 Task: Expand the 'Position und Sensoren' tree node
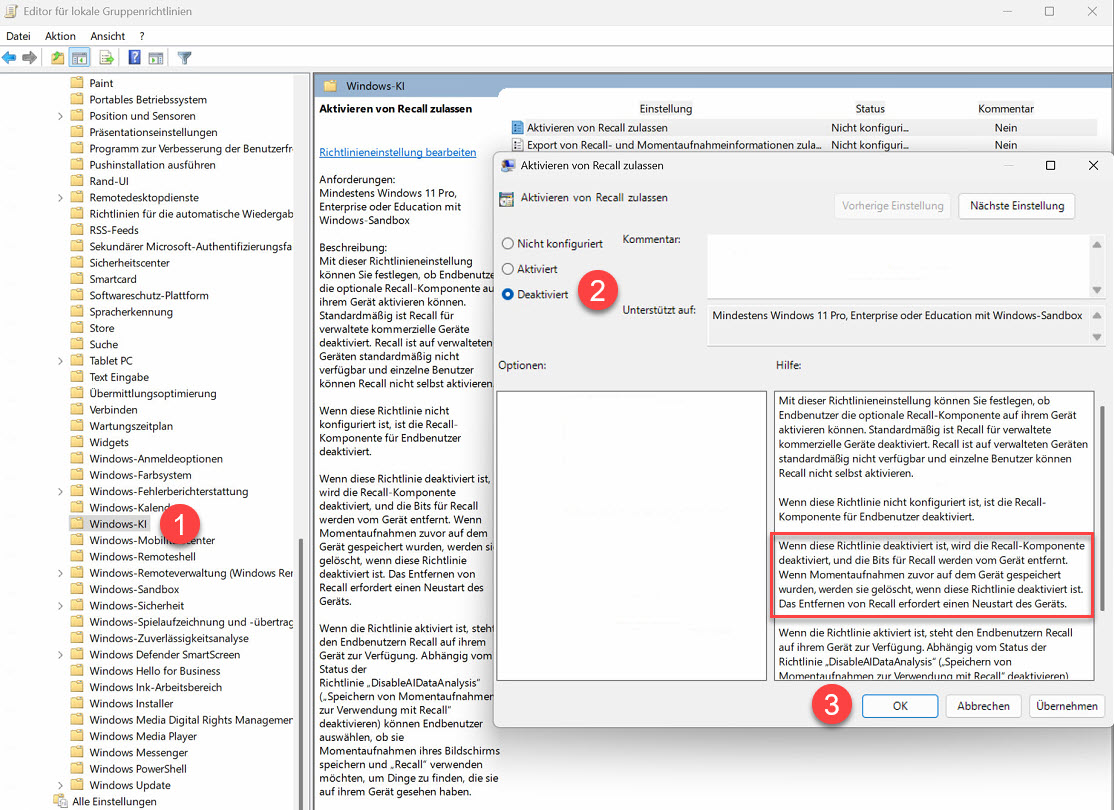(x=60, y=116)
